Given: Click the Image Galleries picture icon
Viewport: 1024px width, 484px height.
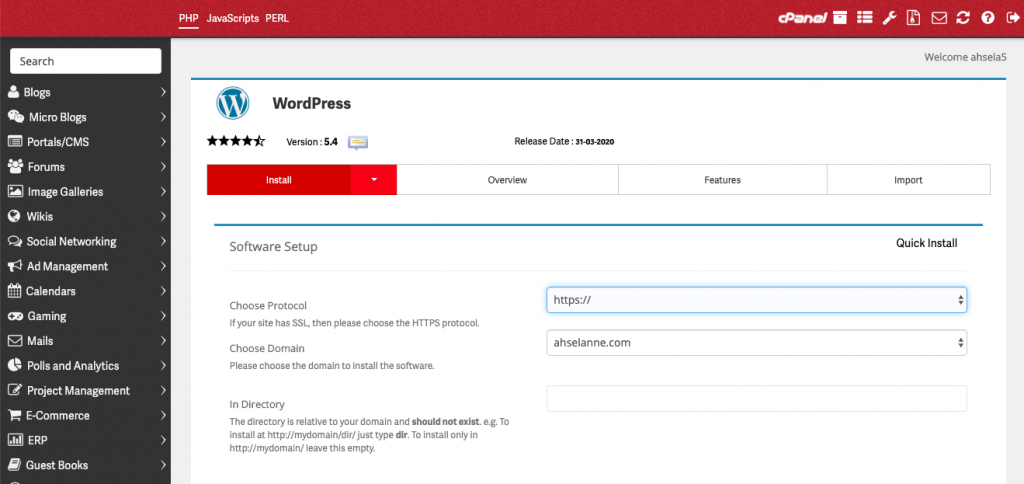Looking at the screenshot, I should 15,191.
